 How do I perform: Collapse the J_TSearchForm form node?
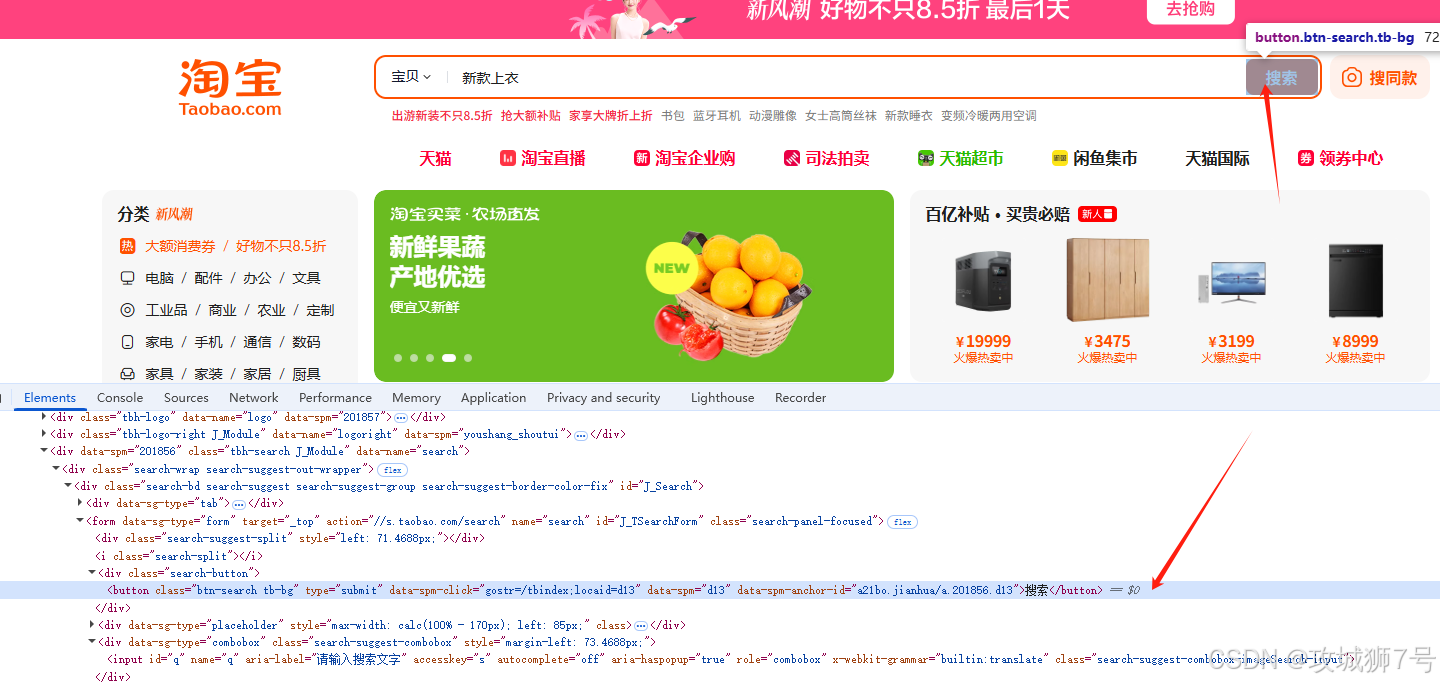point(80,521)
